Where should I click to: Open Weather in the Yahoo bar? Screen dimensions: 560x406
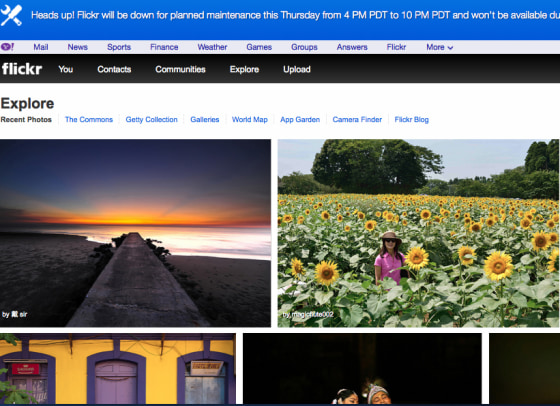pos(212,47)
